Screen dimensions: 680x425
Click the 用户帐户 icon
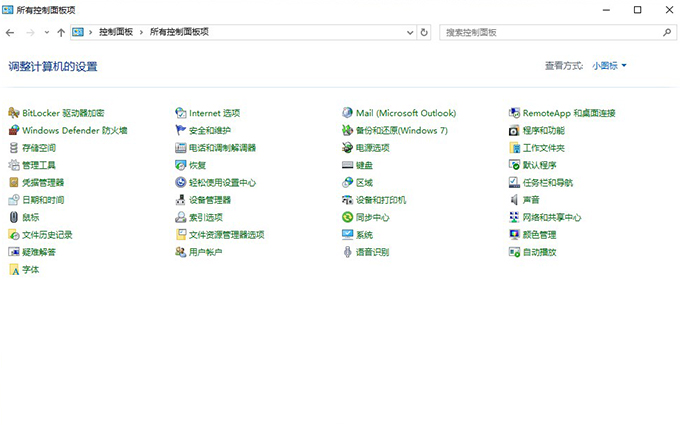point(180,252)
